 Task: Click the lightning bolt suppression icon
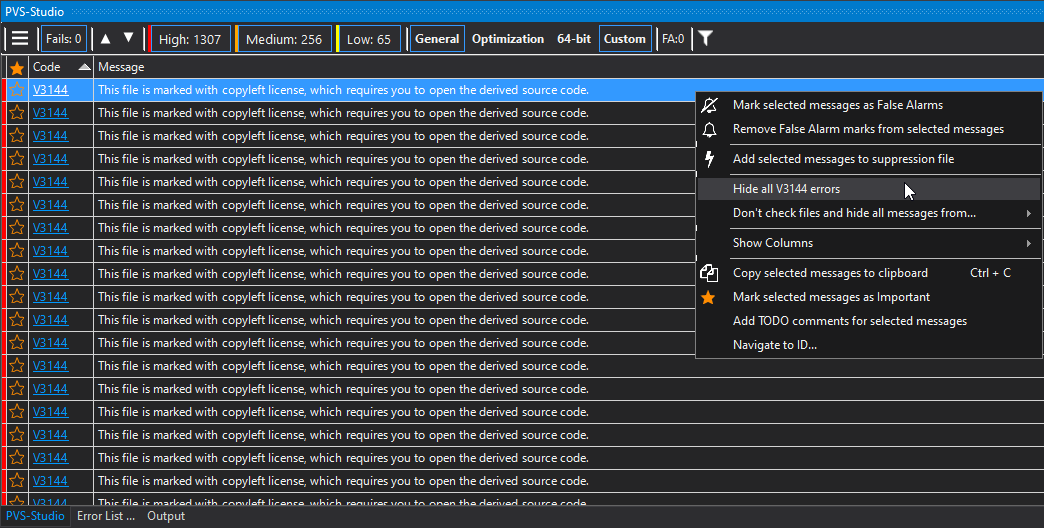(x=710, y=159)
